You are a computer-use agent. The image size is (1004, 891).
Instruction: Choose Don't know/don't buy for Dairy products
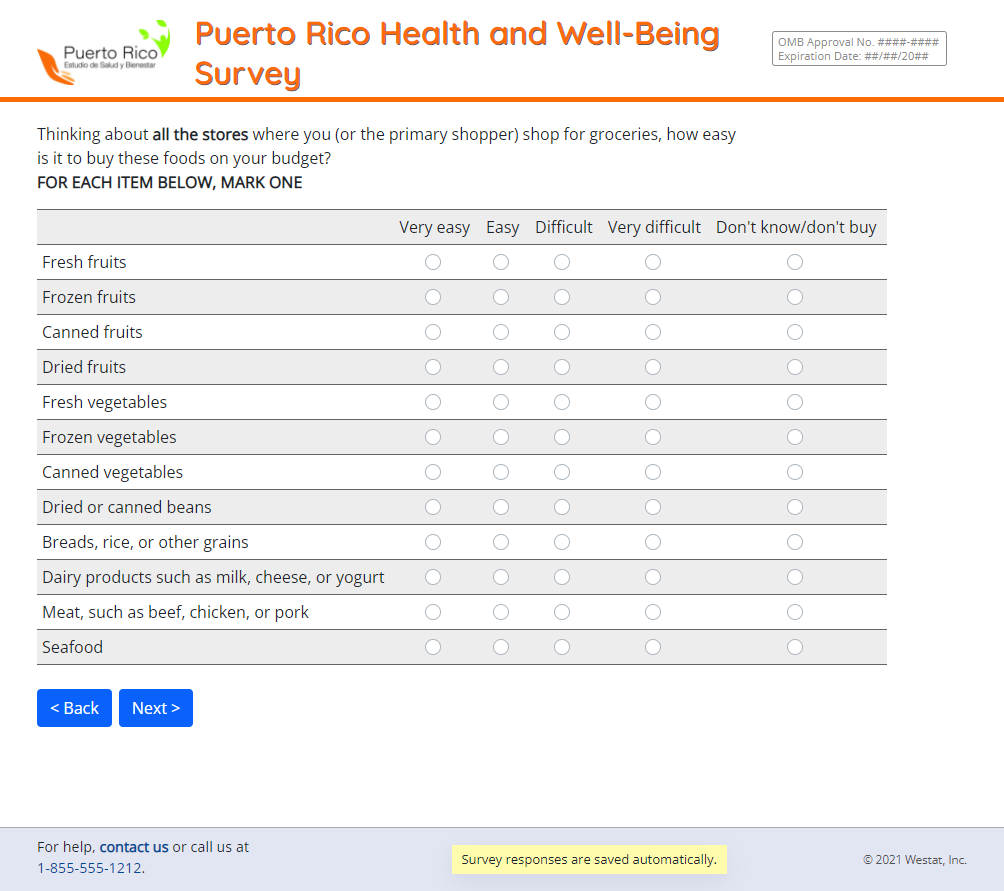[x=795, y=577]
